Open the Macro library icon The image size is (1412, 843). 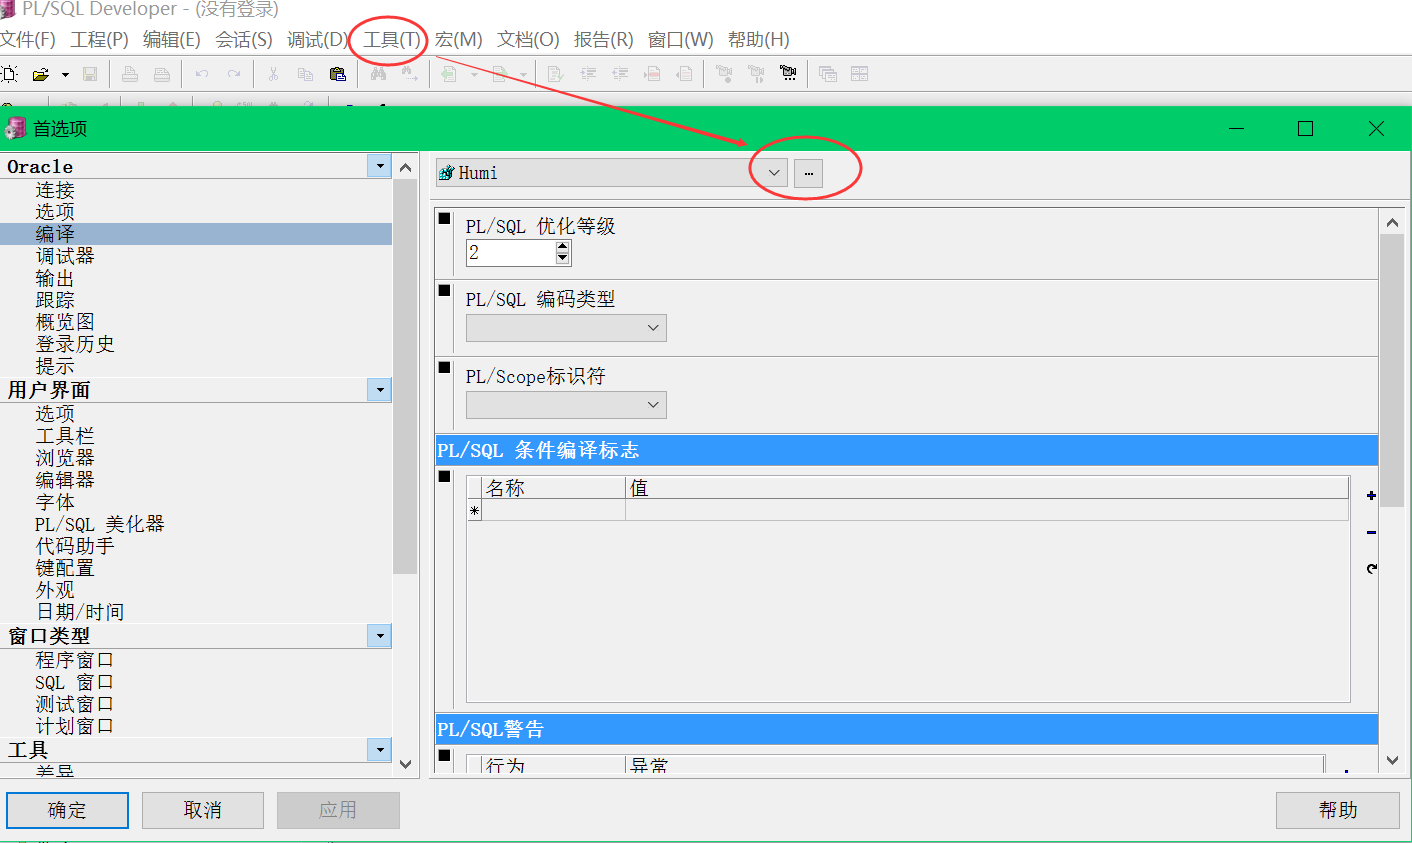(788, 74)
